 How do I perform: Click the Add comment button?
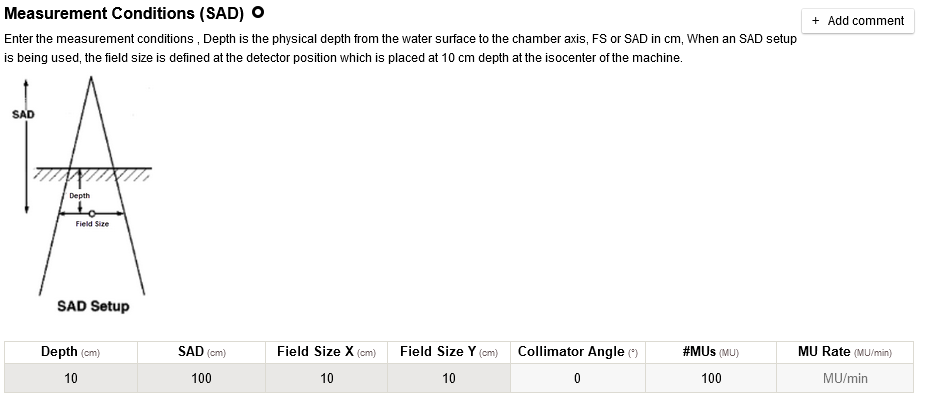857,21
